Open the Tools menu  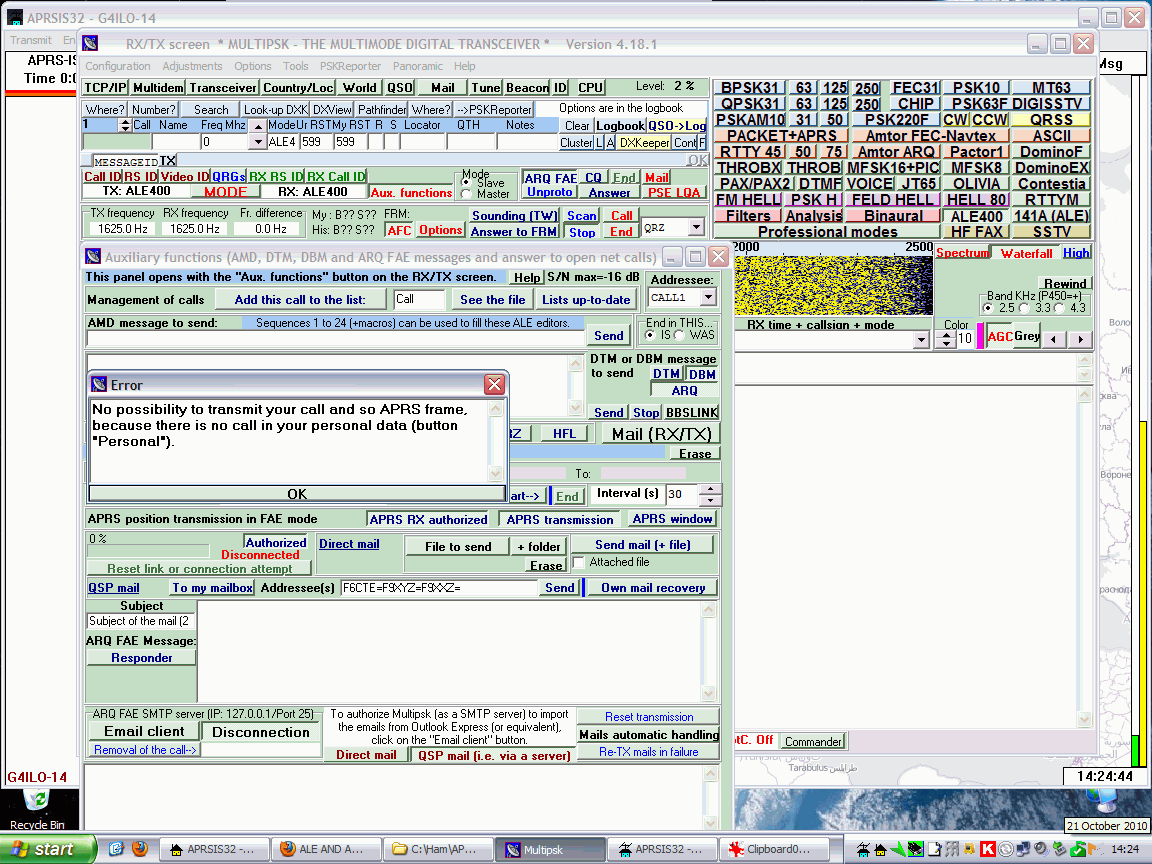[x=295, y=66]
